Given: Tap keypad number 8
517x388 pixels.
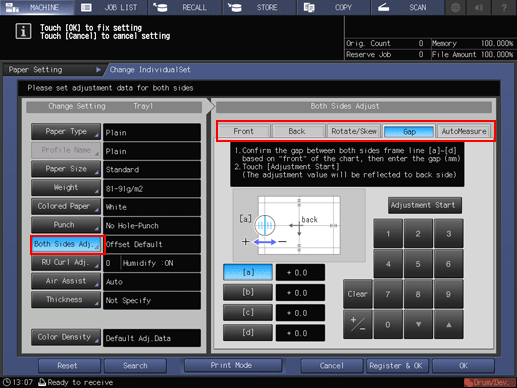Looking at the screenshot, I should (x=418, y=294).
